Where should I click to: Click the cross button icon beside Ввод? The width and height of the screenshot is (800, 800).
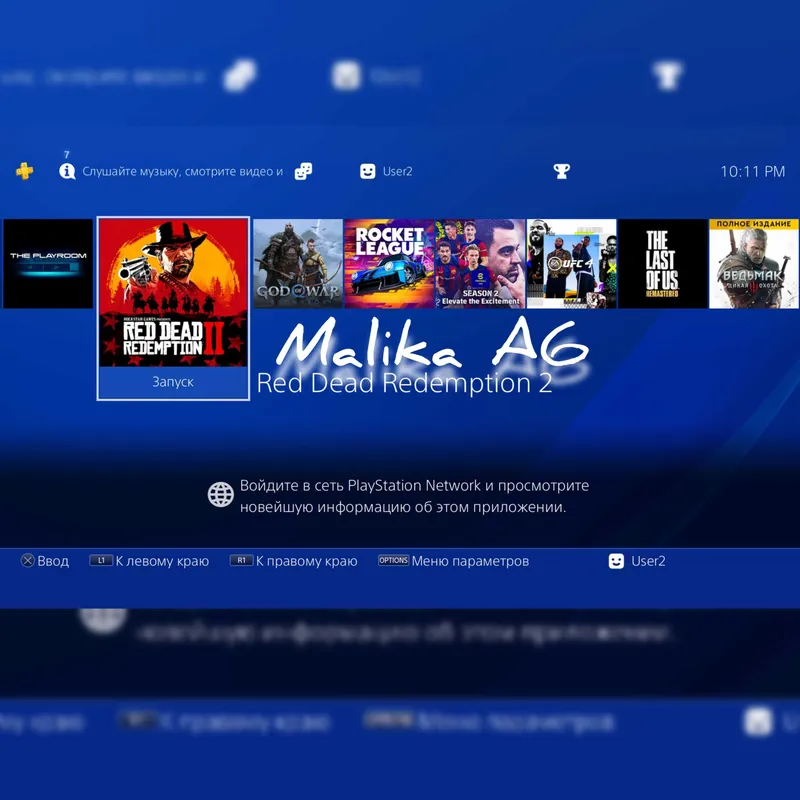coord(28,561)
